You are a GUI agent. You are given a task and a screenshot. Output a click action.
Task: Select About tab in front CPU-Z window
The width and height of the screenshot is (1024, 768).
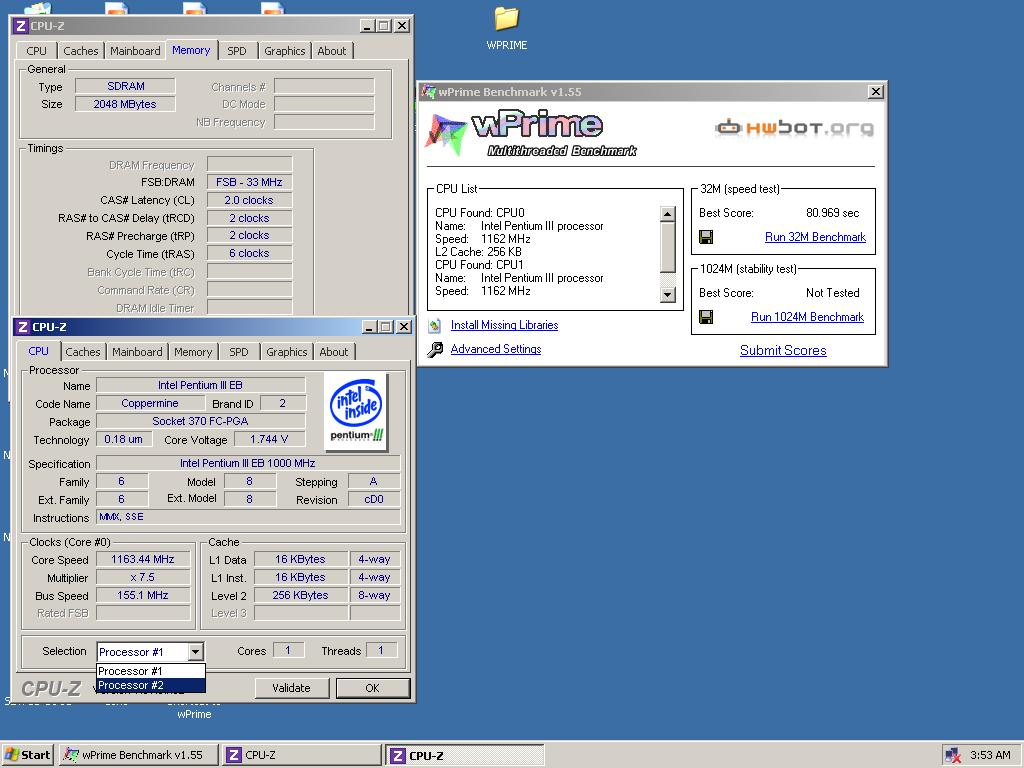[x=334, y=352]
